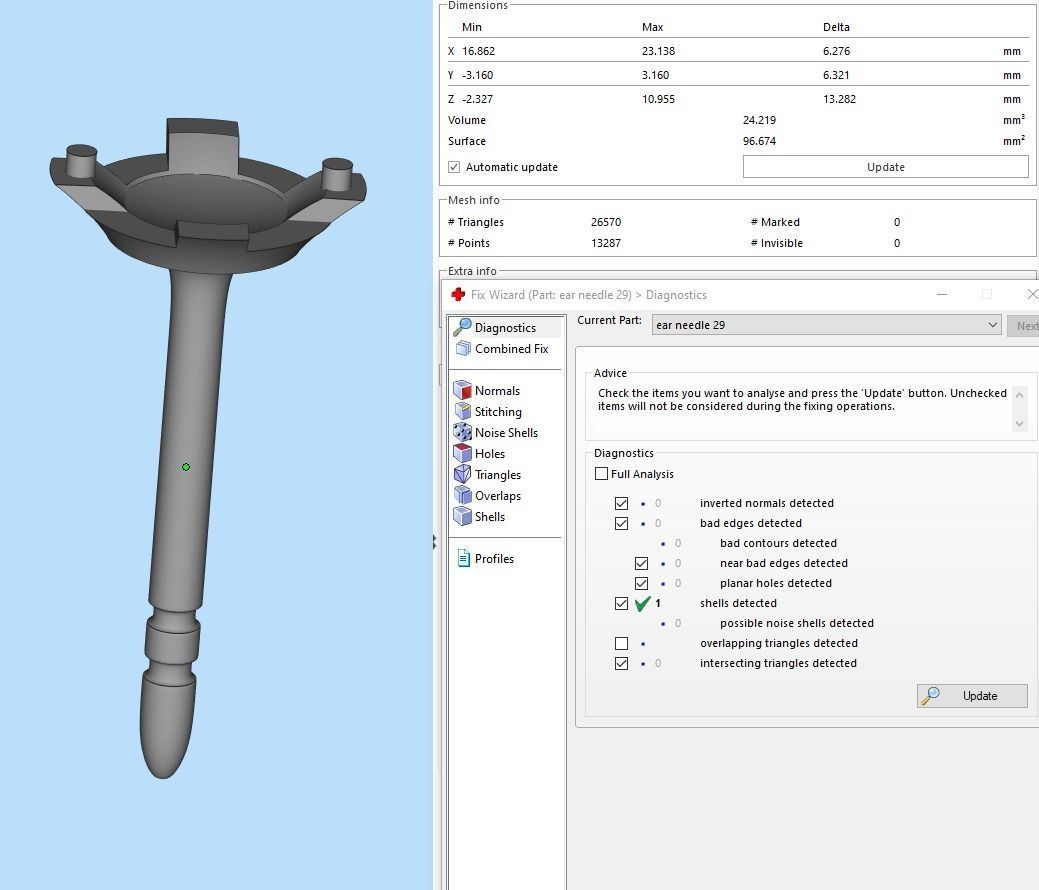The image size is (1039, 890).
Task: Open the Current Part dropdown
Action: pyautogui.click(x=826, y=325)
